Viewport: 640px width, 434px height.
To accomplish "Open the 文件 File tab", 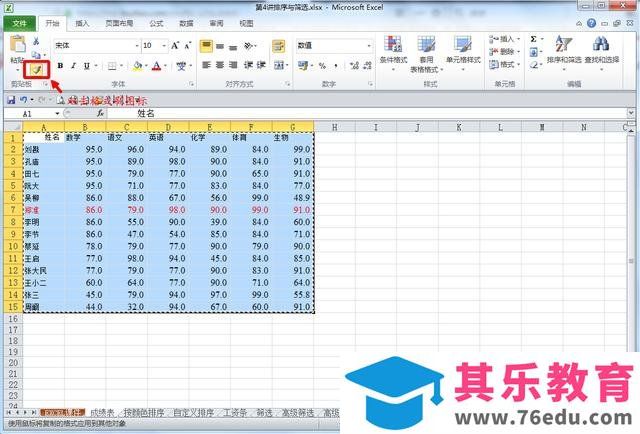I will tap(20, 23).
